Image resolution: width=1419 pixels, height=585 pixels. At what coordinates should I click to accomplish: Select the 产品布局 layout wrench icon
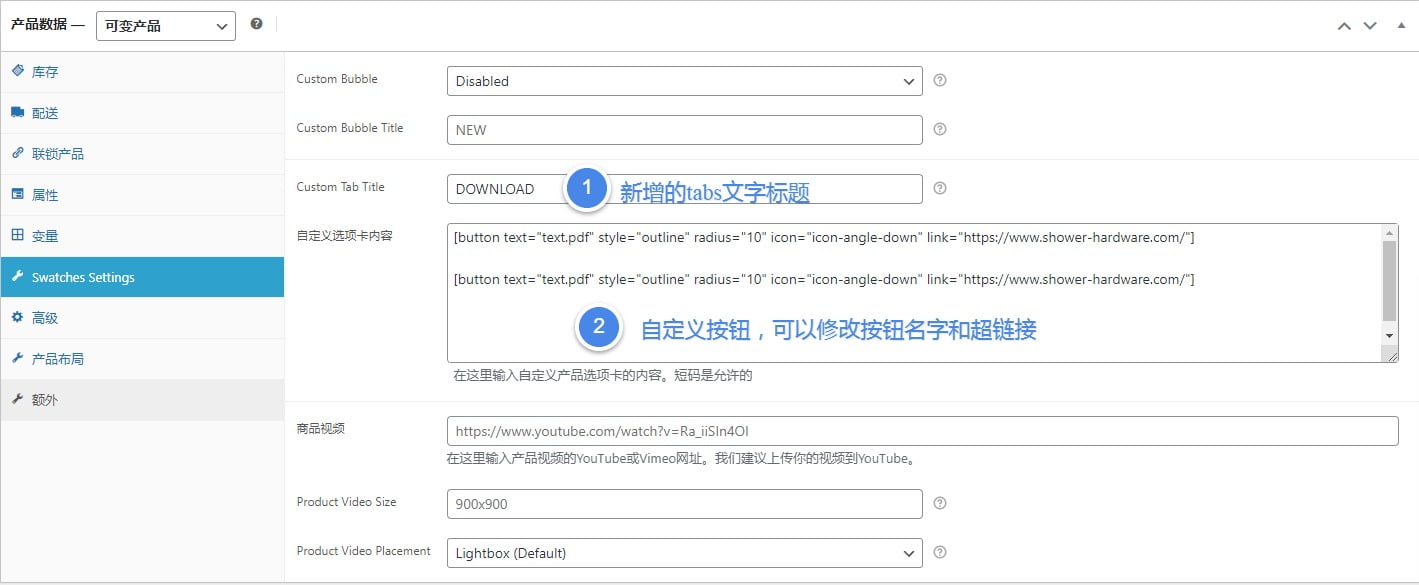pos(17,358)
